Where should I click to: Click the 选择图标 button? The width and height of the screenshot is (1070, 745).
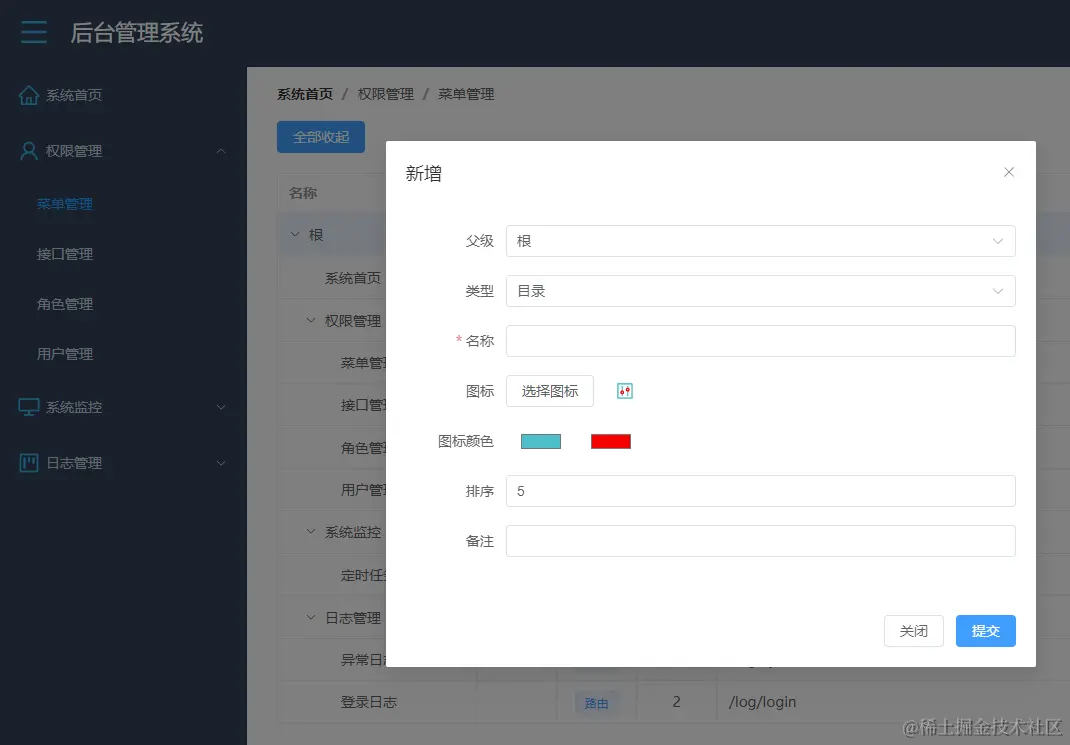coord(549,391)
